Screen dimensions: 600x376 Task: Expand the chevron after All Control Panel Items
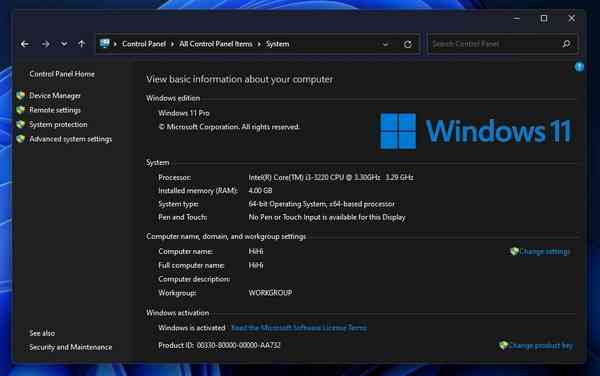(x=259, y=44)
